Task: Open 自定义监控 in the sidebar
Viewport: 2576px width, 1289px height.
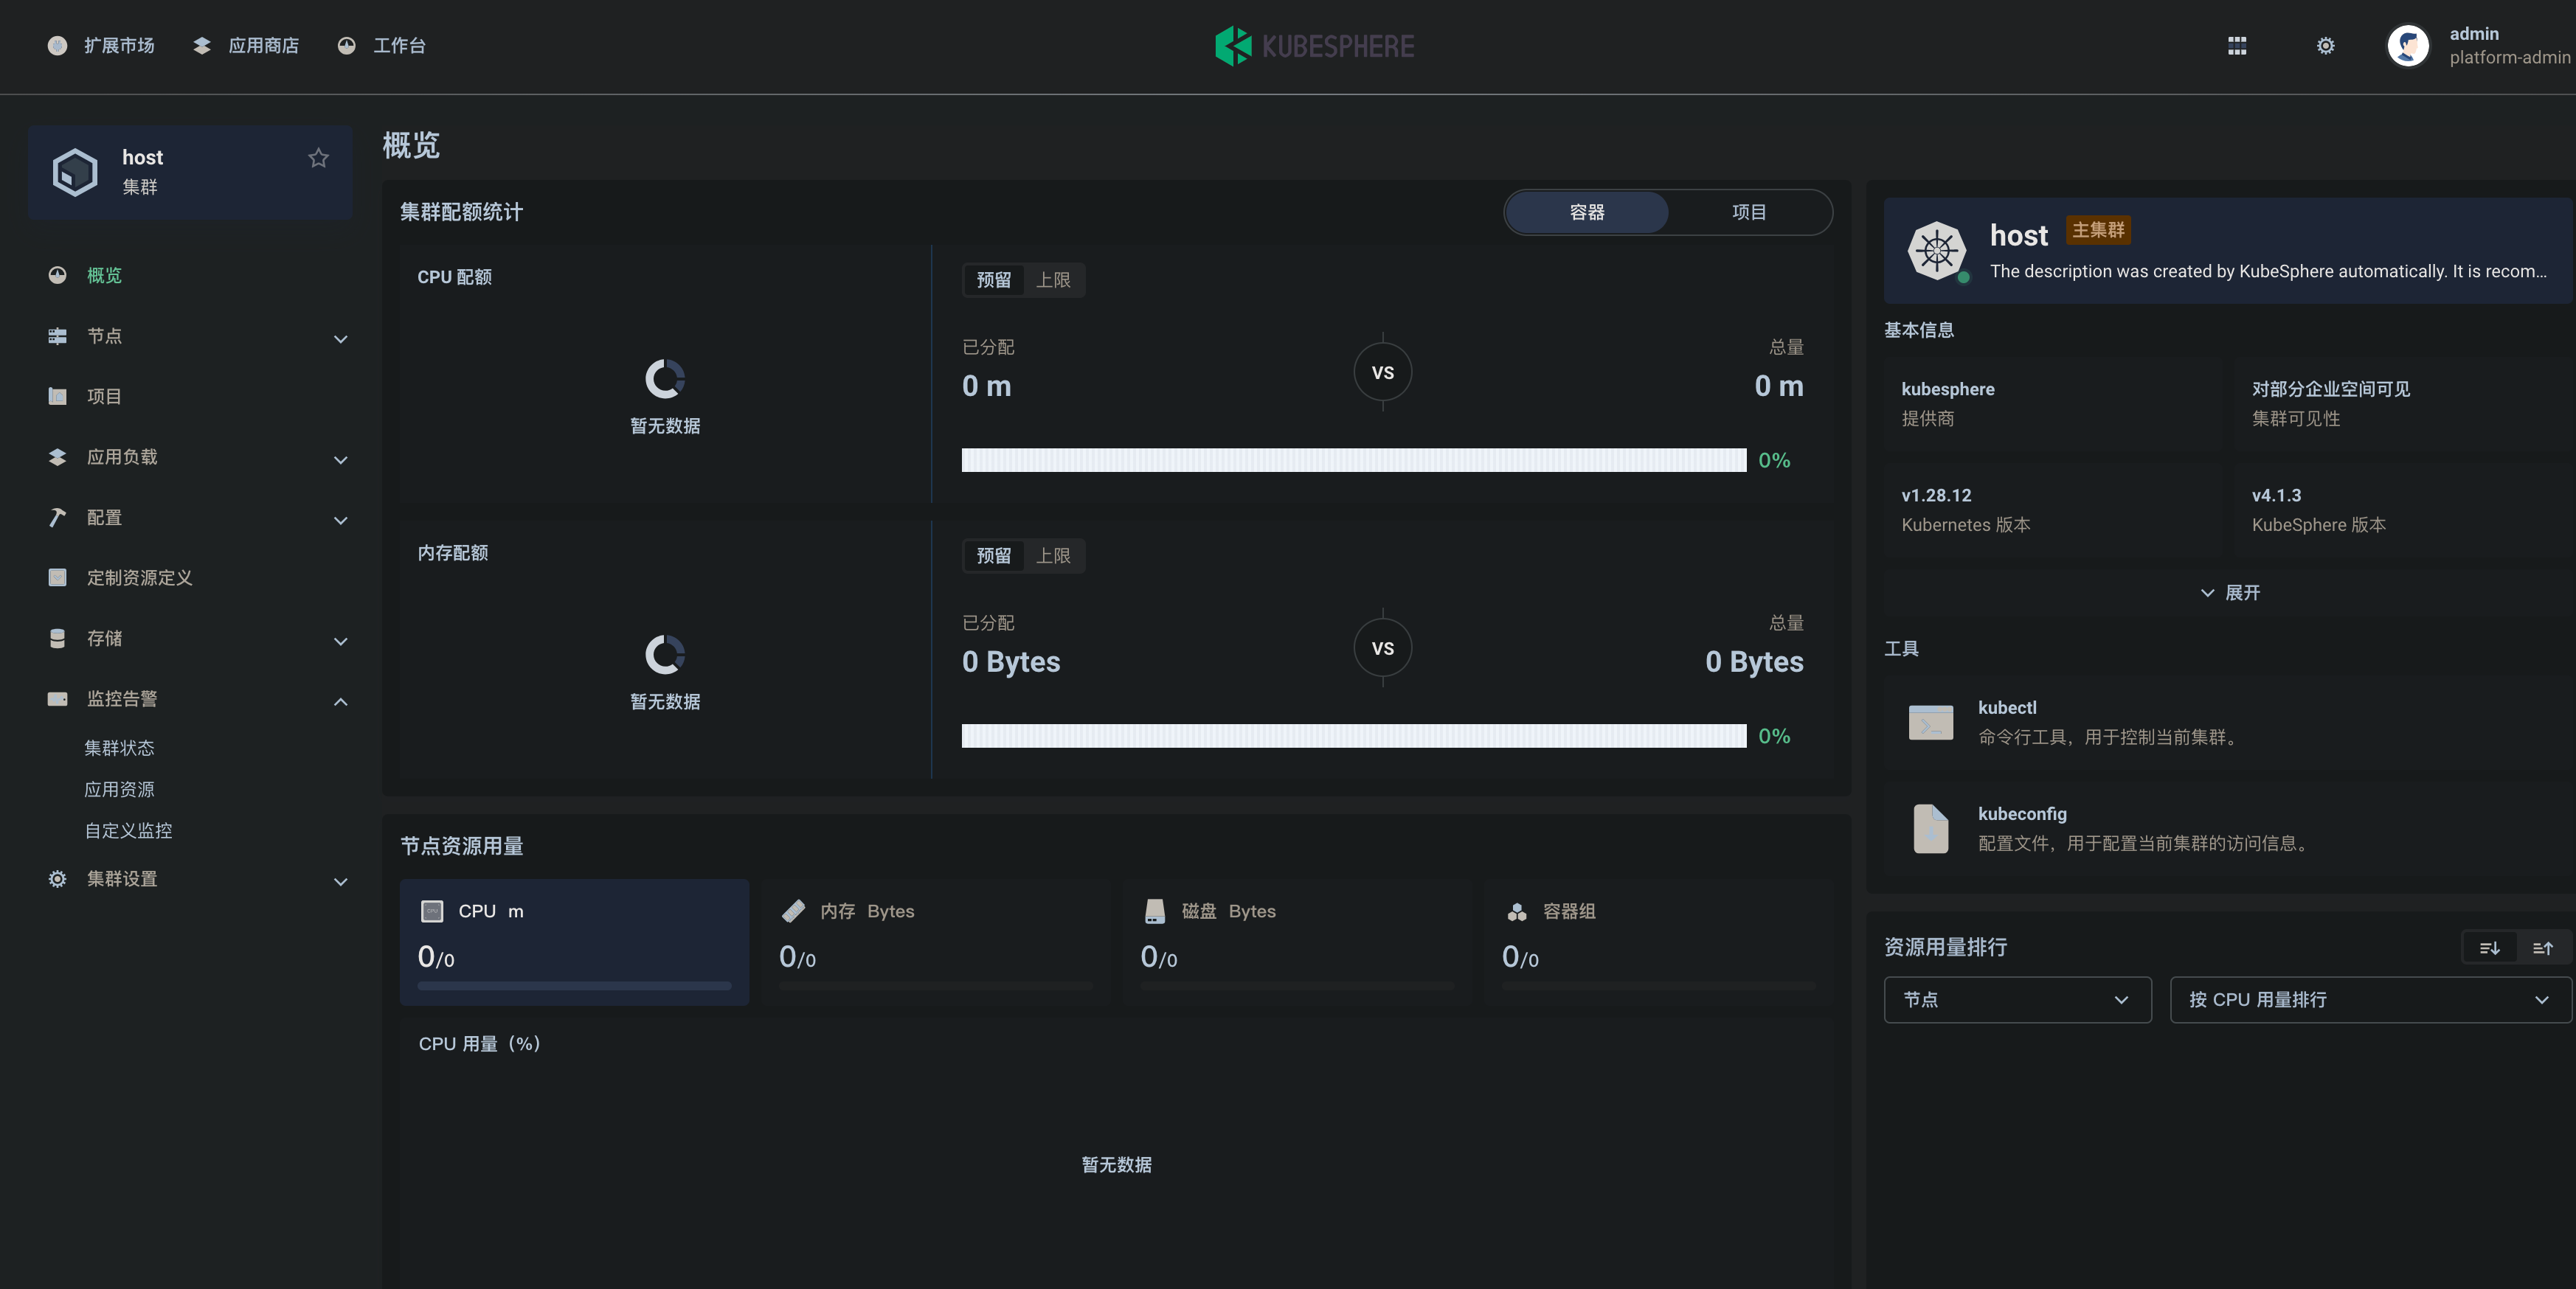Action: 128,831
